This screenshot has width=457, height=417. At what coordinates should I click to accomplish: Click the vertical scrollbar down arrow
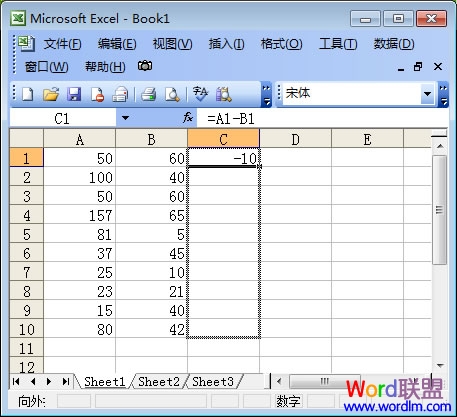point(440,366)
